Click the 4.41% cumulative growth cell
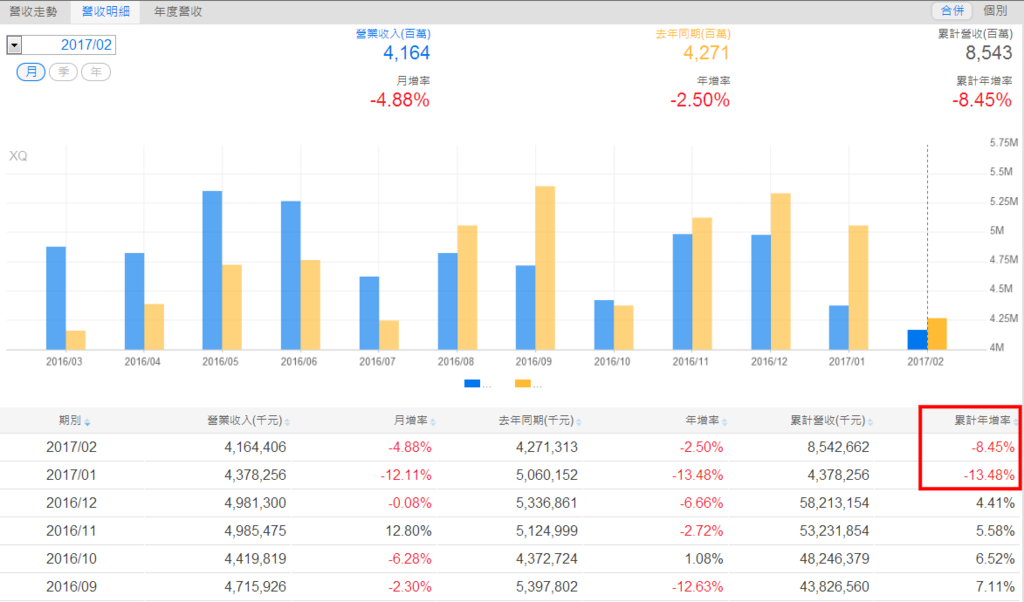The height and width of the screenshot is (602, 1024). tap(995, 503)
